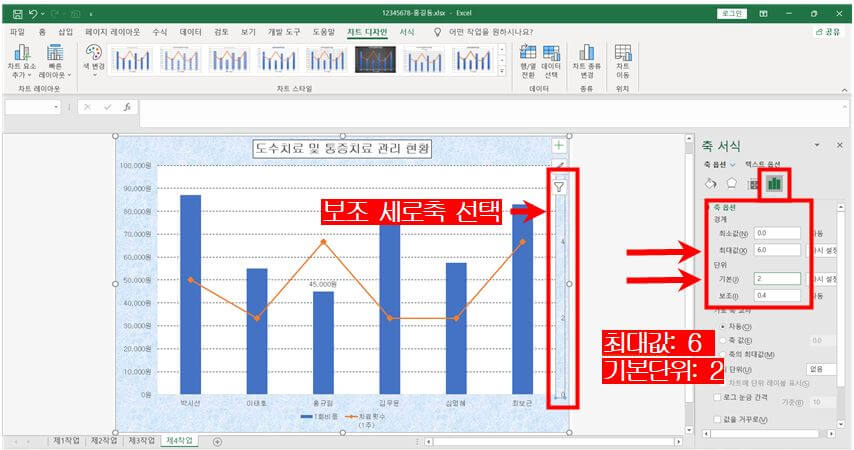Open the Name Box dropdown arrow
Viewport: 854px width, 450px height.
(x=56, y=107)
